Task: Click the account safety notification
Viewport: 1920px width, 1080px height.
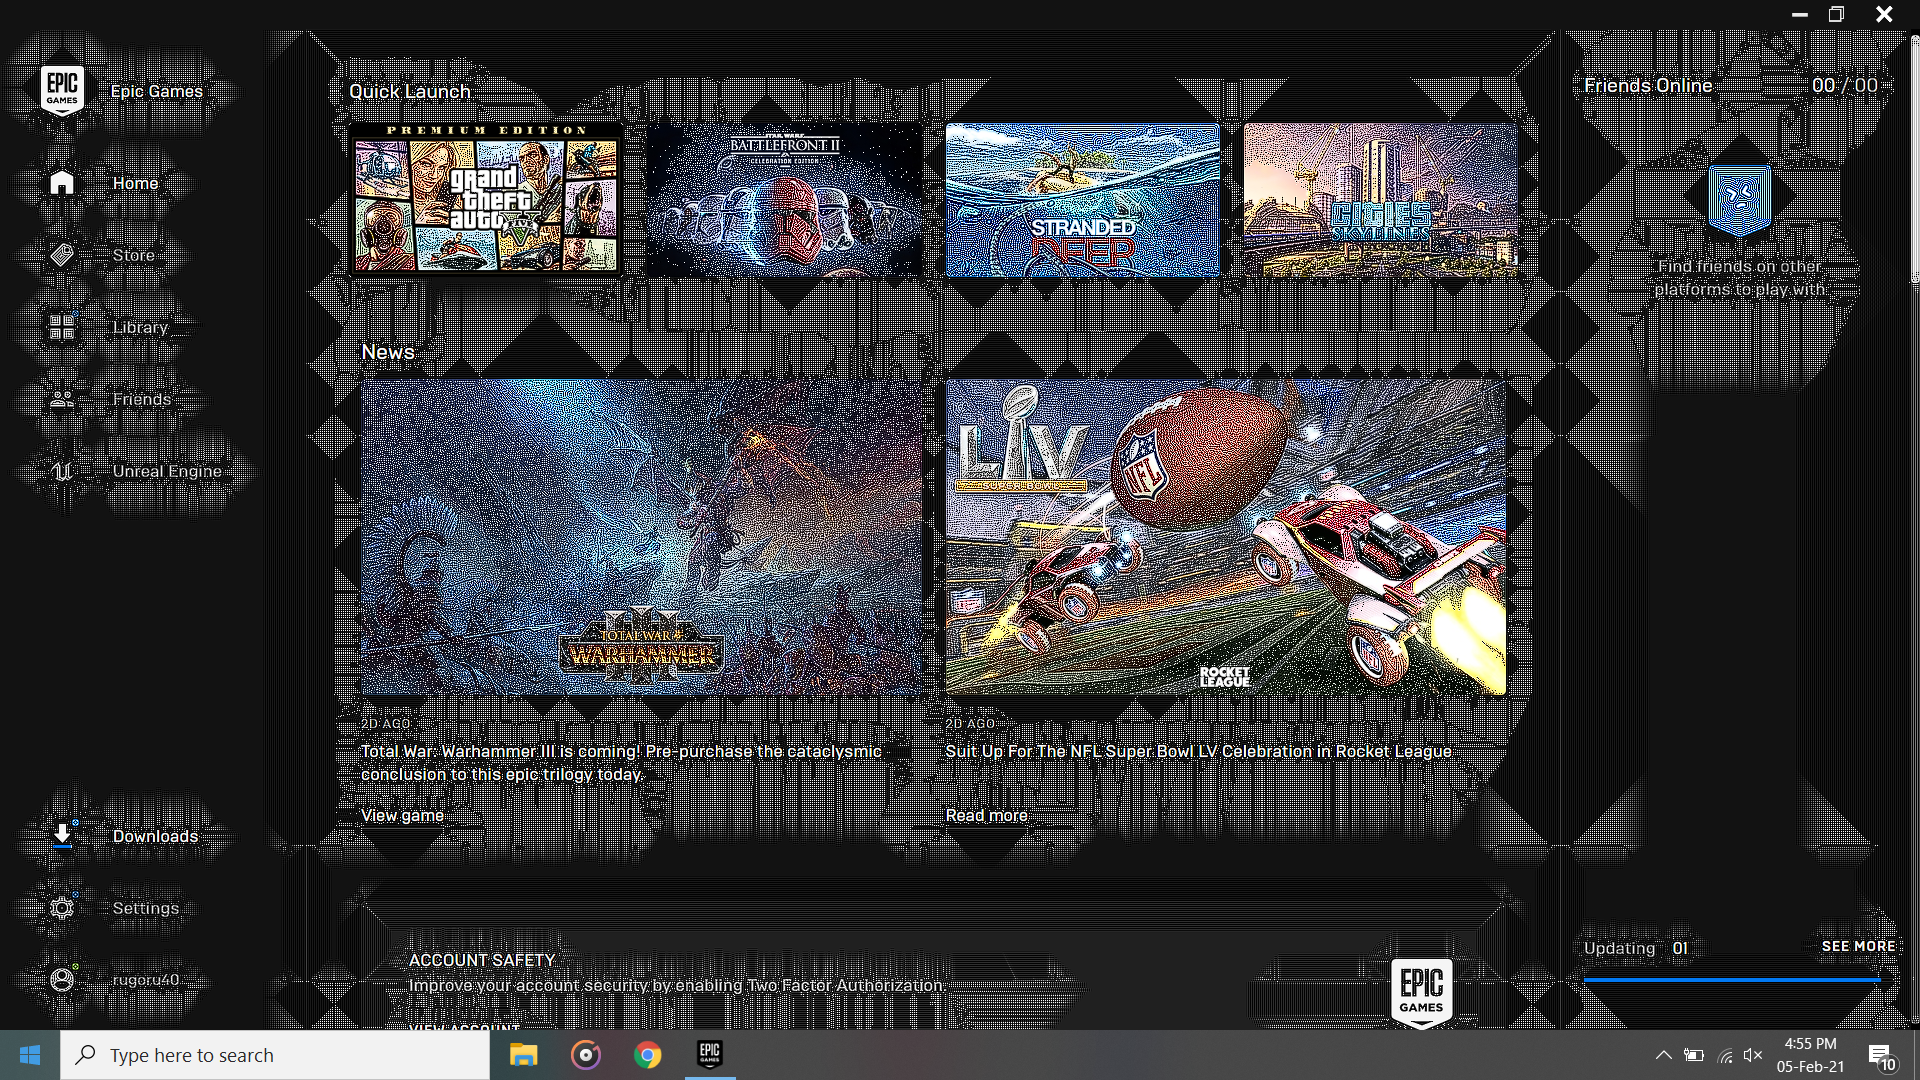Action: tap(678, 971)
